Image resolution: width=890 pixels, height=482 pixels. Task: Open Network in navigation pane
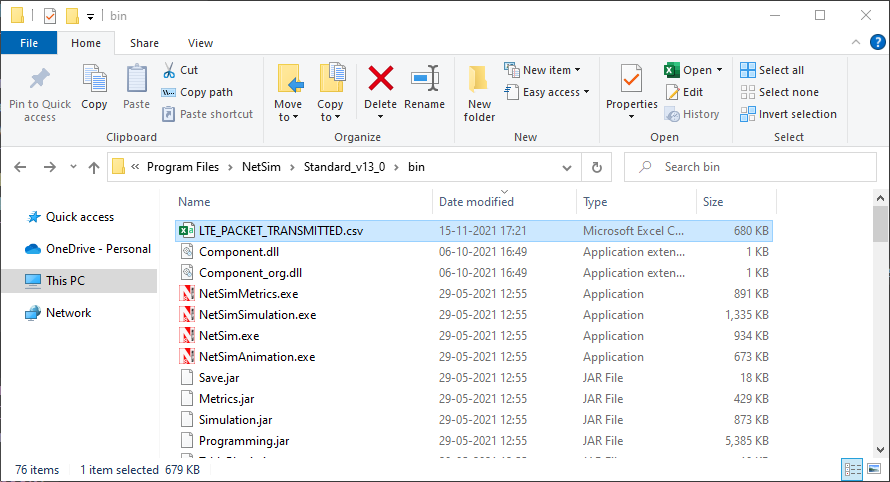point(58,313)
